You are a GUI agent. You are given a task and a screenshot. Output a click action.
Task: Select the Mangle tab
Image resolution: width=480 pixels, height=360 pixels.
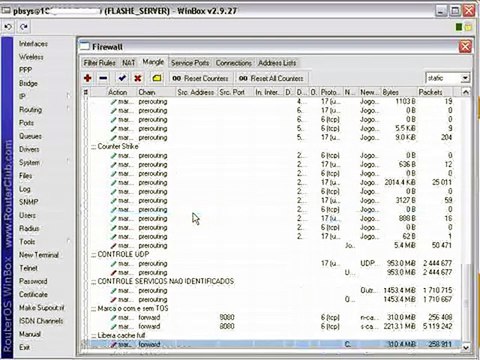pos(153,62)
